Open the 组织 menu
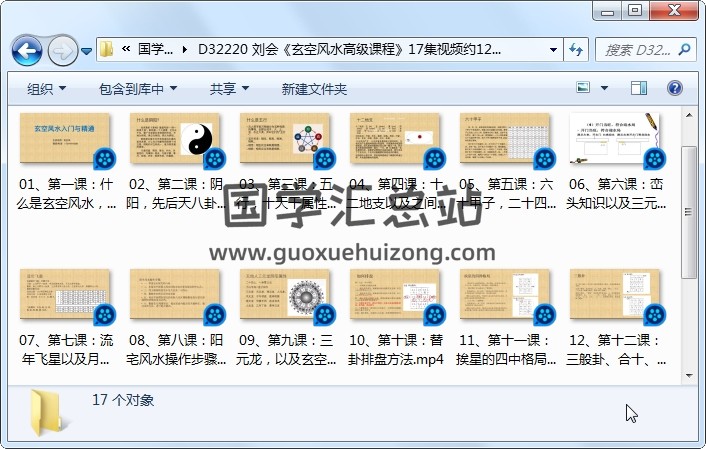 coord(47,89)
